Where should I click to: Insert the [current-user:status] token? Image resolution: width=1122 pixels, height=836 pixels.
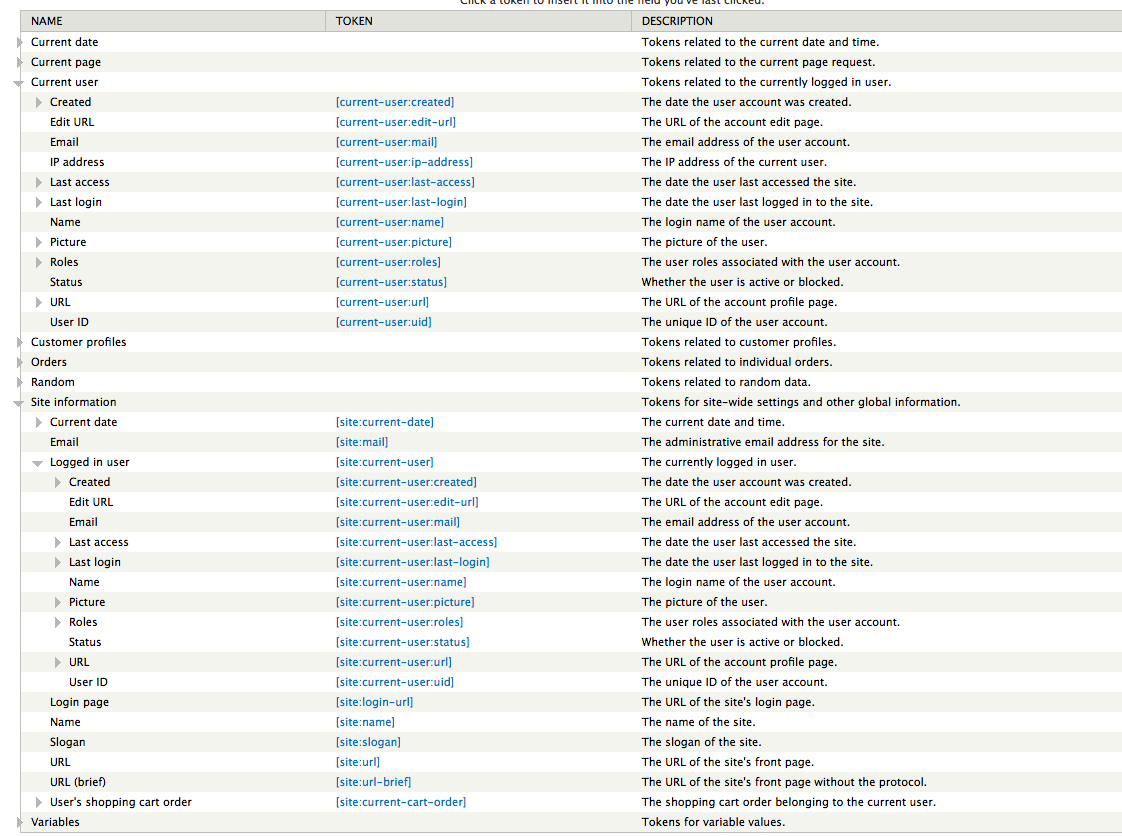(391, 283)
